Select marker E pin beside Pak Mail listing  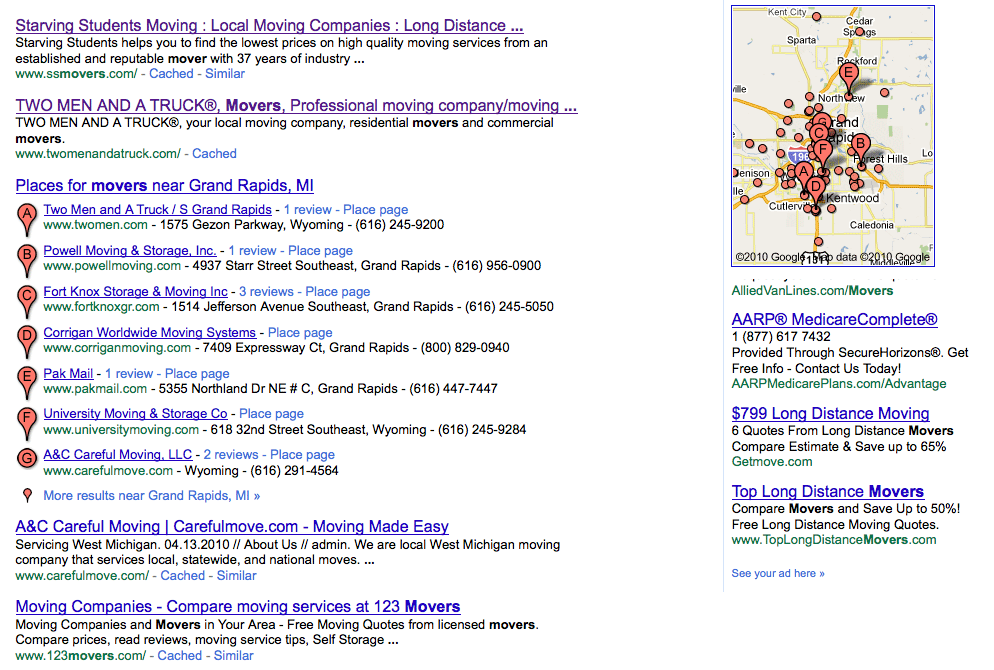pyautogui.click(x=27, y=379)
